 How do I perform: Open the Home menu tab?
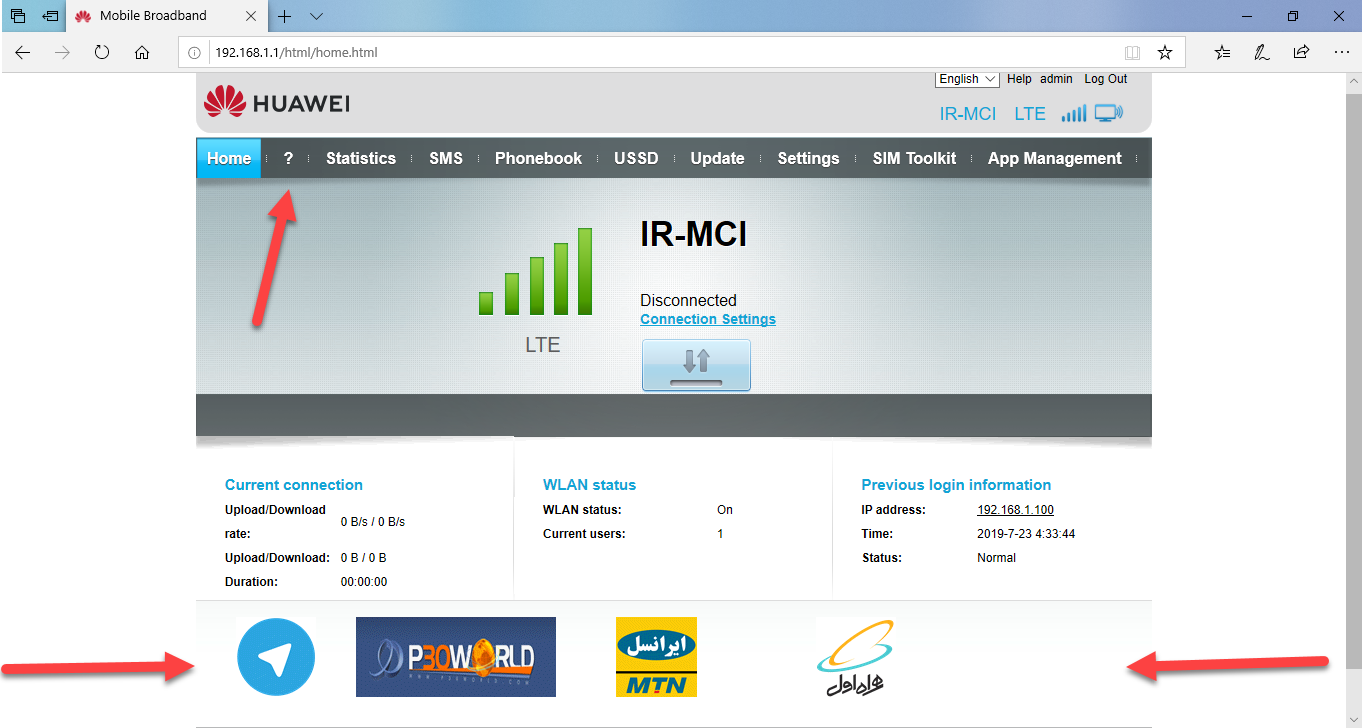229,158
